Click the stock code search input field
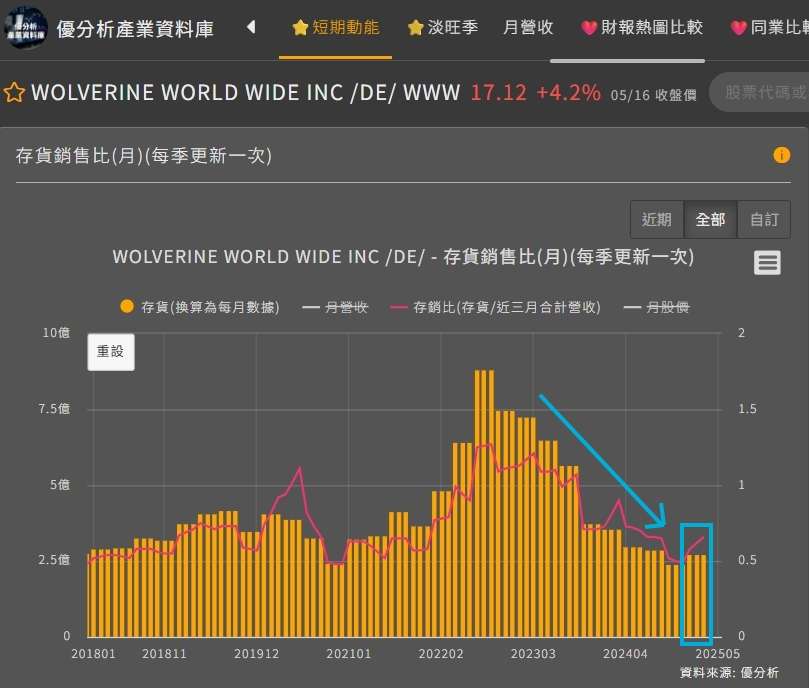The image size is (809, 688). click(759, 92)
